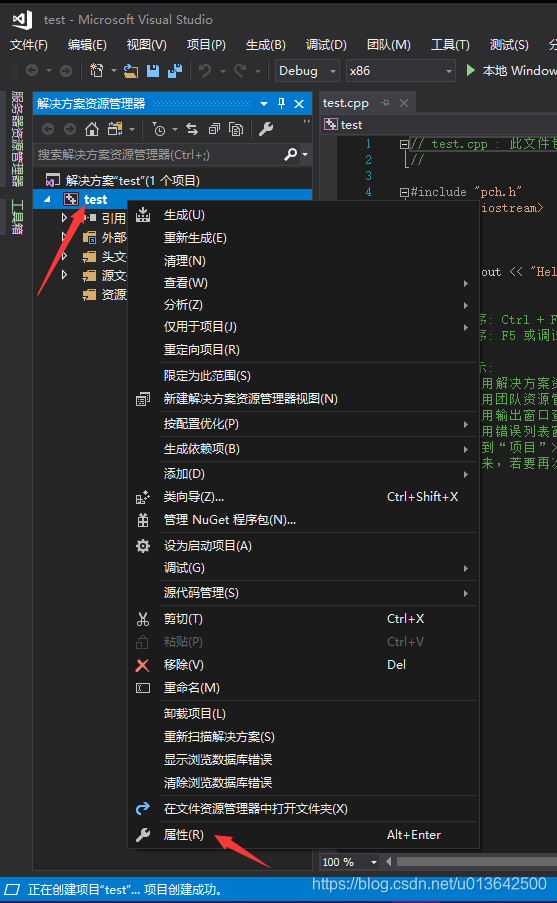557x903 pixels.
Task: Click the Navigate Backward icon in the main toolbar
Action: tap(32, 71)
